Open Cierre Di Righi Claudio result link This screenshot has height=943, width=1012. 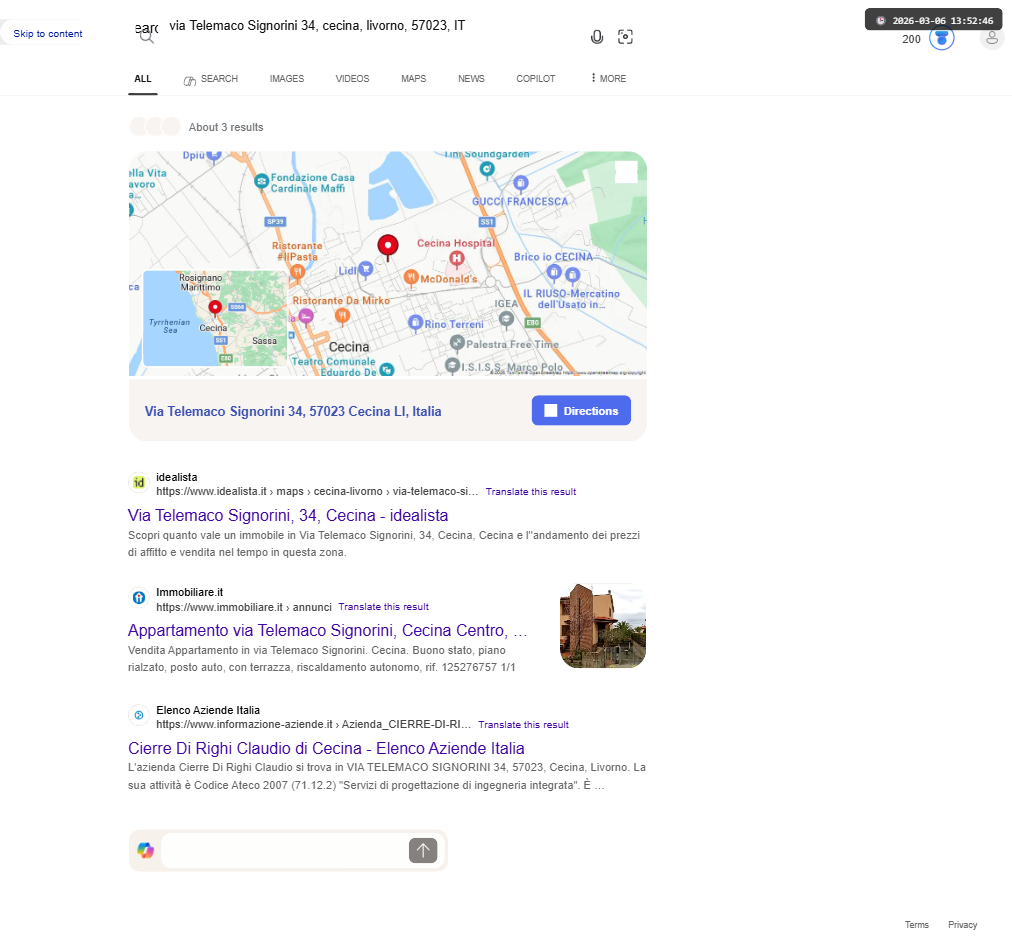pos(326,748)
